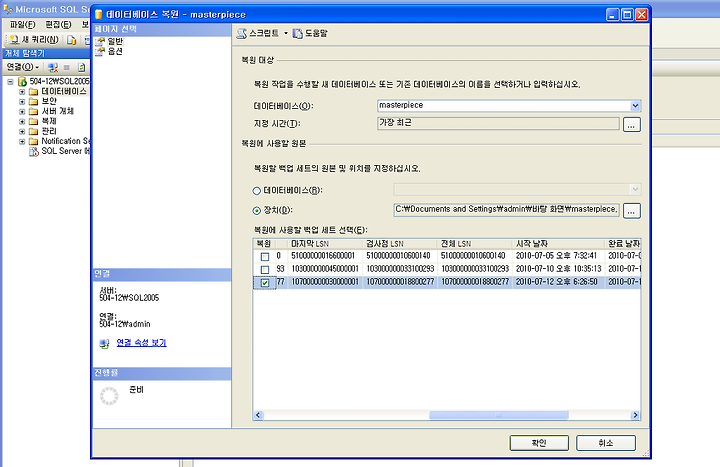Close the restore database dialog
The image size is (720, 467).
tap(641, 15)
